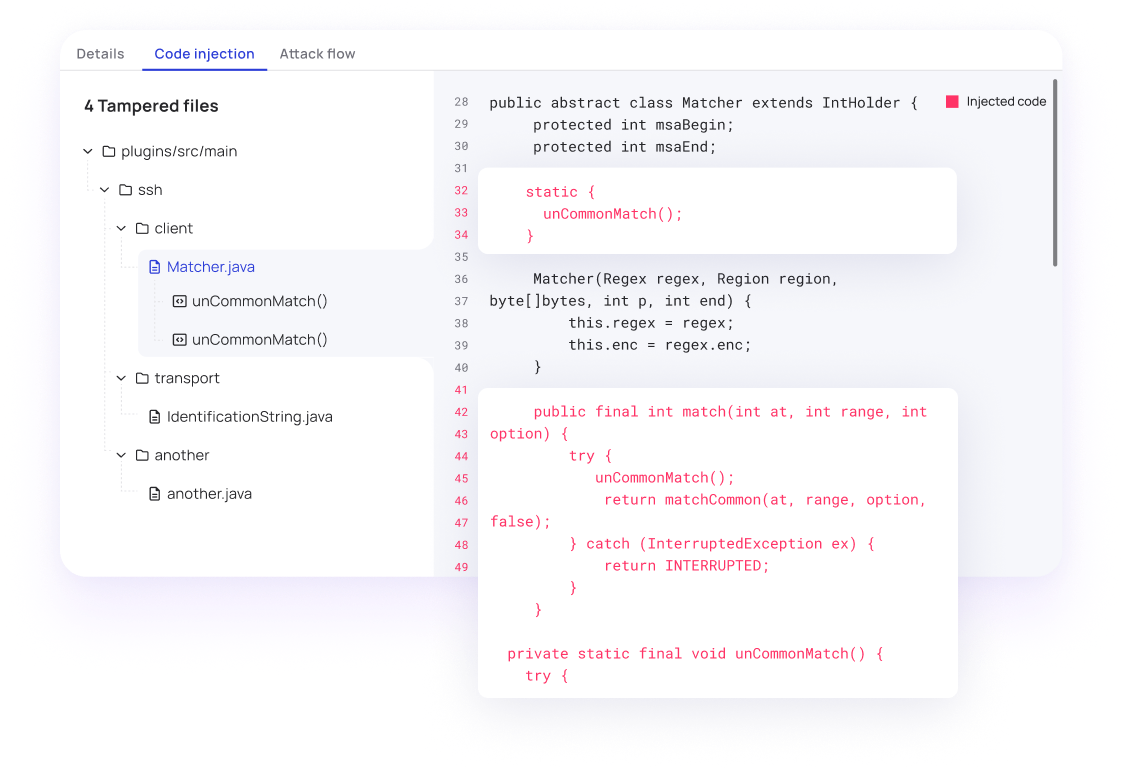Collapse the ssh folder chevron
The height and width of the screenshot is (768, 1123).
pyautogui.click(x=104, y=190)
